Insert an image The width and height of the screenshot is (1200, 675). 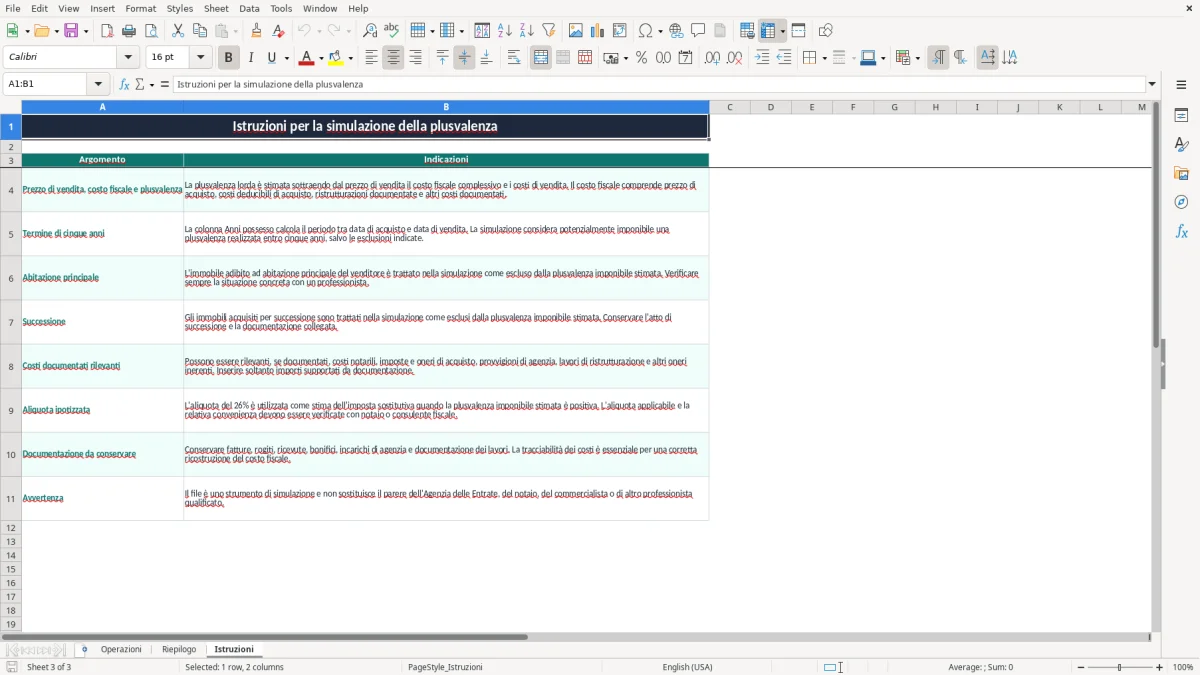(x=576, y=31)
